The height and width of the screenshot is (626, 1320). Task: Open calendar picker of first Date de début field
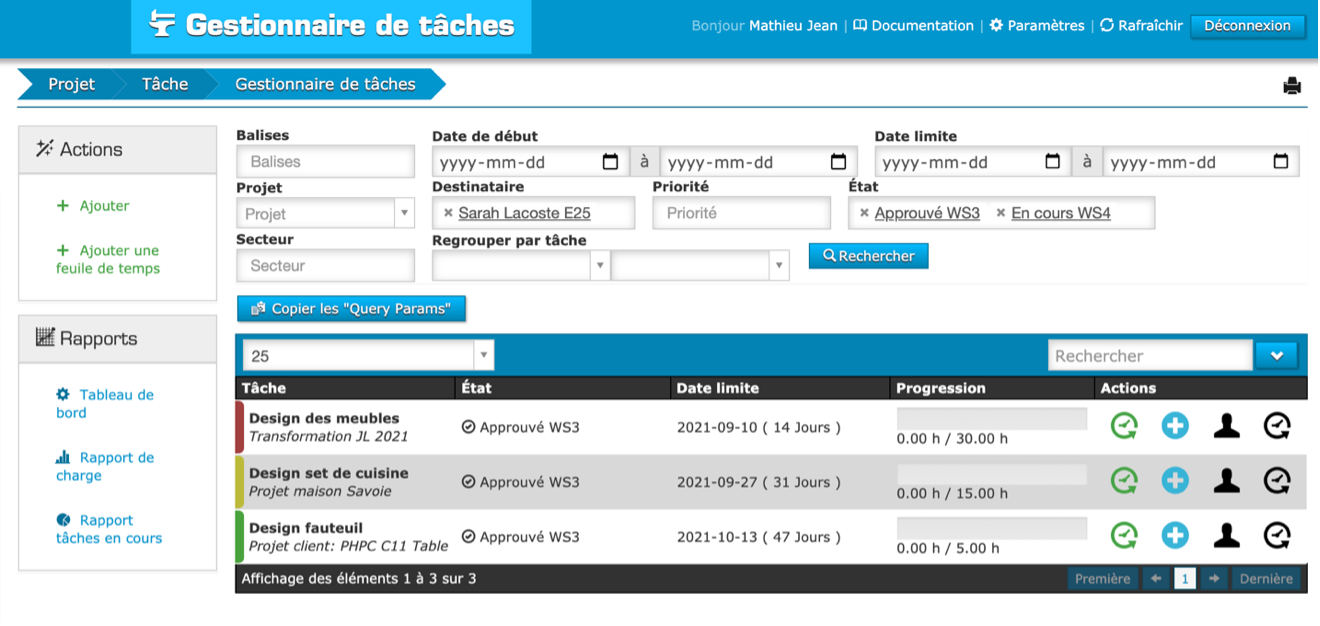pos(611,162)
